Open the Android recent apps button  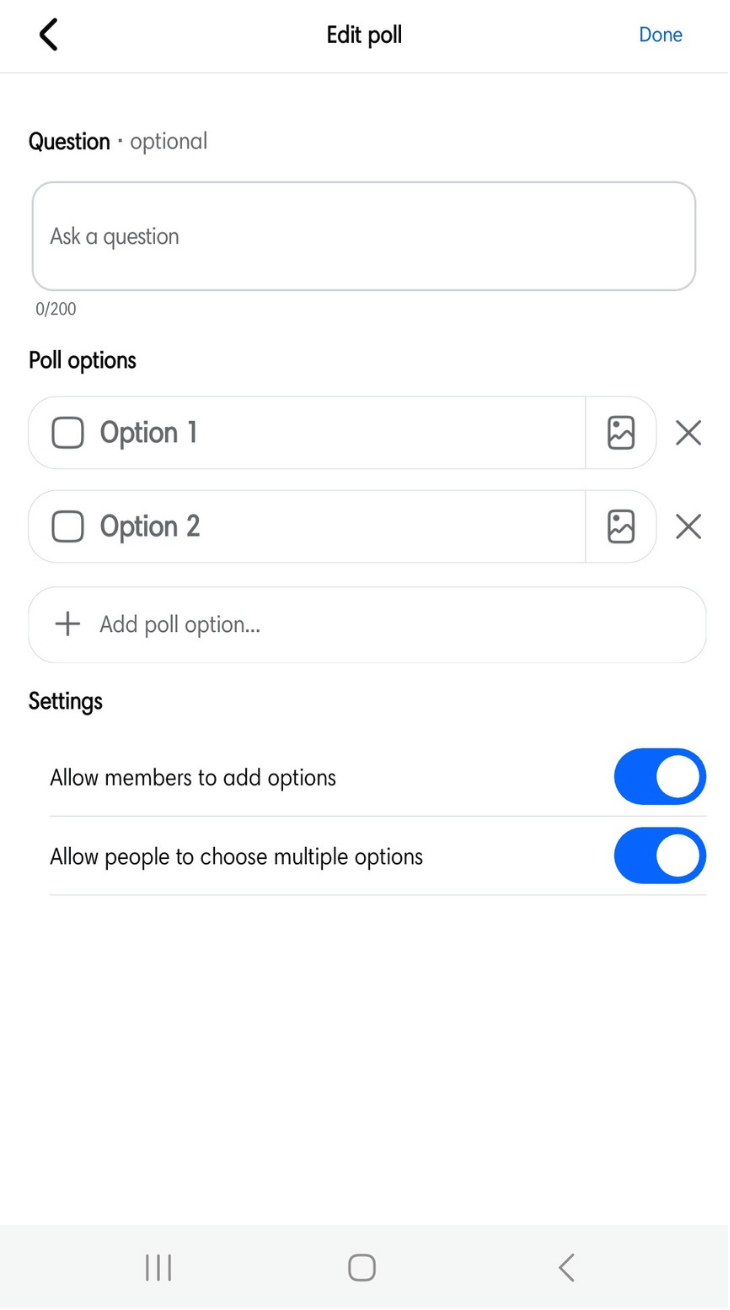(158, 1268)
